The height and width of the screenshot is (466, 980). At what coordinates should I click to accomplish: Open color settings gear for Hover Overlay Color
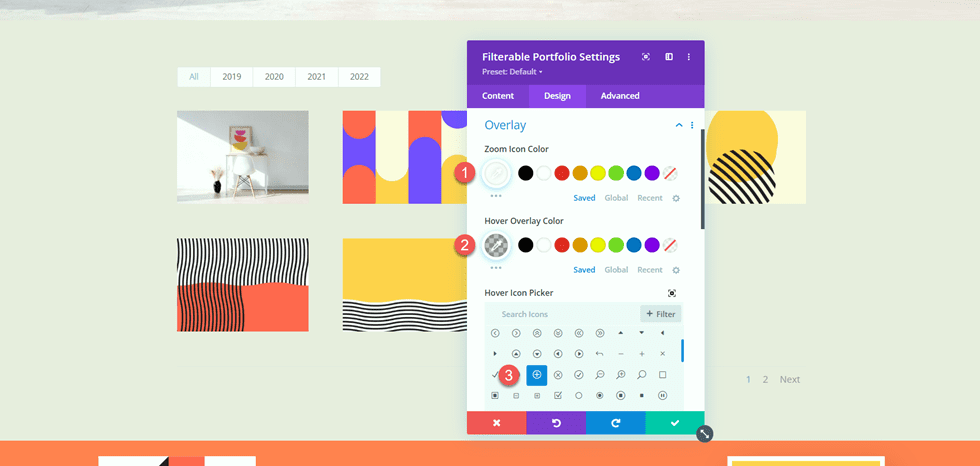point(676,270)
